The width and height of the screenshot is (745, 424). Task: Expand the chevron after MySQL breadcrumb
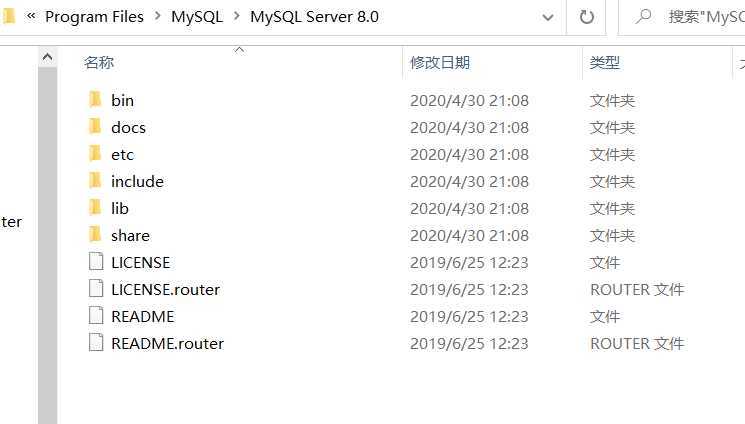click(x=236, y=17)
